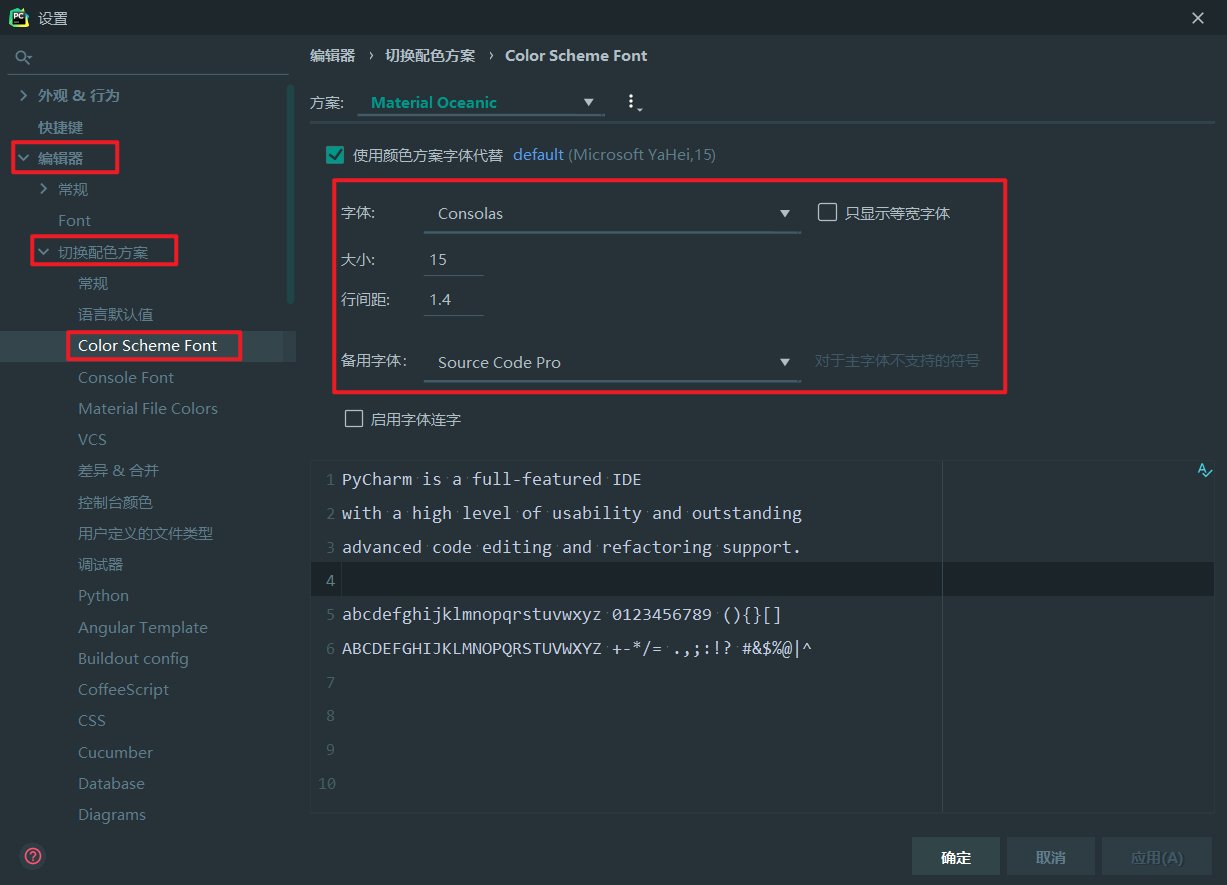
Task: Collapse the 切换配色方案 node arrow
Action: [x=44, y=252]
